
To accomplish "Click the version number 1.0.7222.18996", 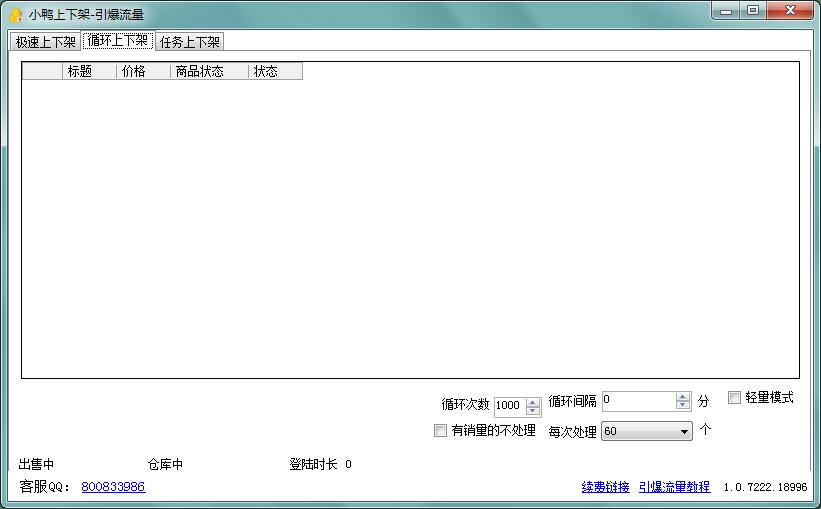I will pos(765,488).
